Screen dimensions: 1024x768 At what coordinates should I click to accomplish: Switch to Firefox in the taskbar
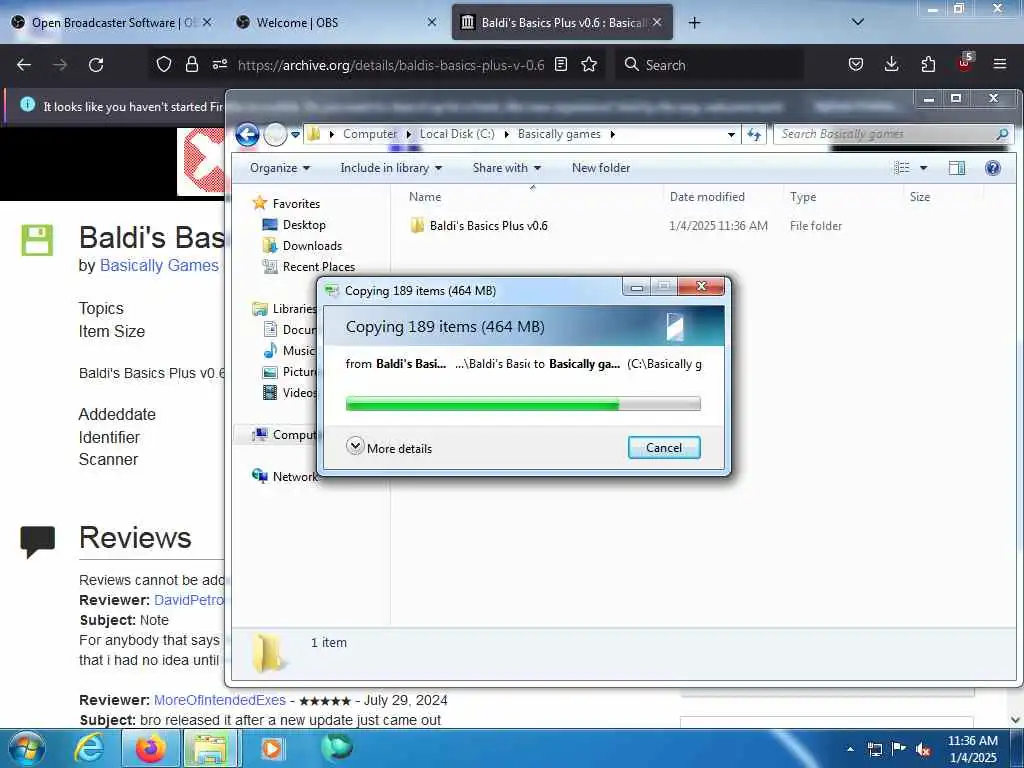pos(150,748)
